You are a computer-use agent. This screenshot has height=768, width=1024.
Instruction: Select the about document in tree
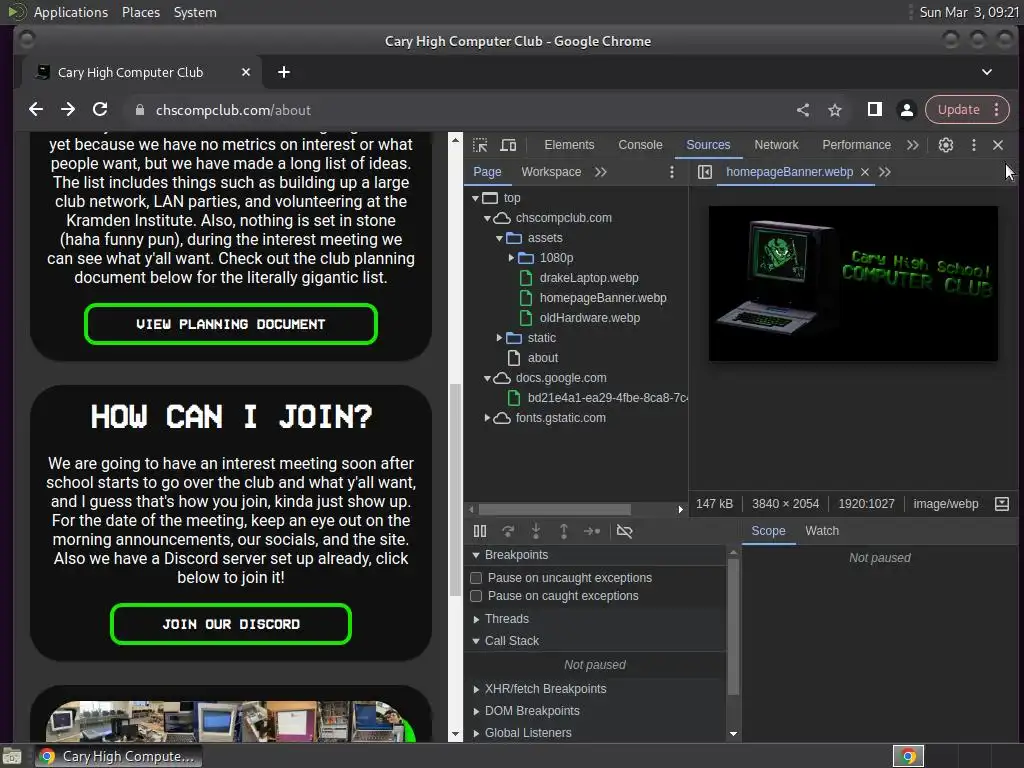(x=542, y=358)
